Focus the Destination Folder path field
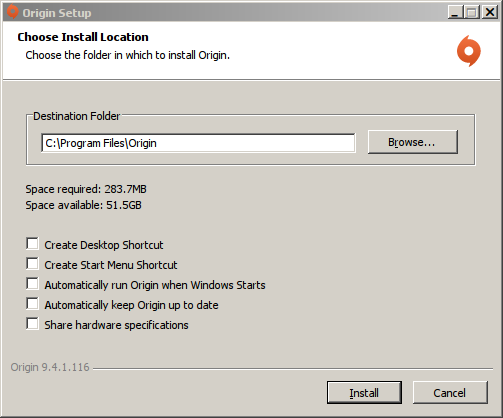 tap(198, 143)
